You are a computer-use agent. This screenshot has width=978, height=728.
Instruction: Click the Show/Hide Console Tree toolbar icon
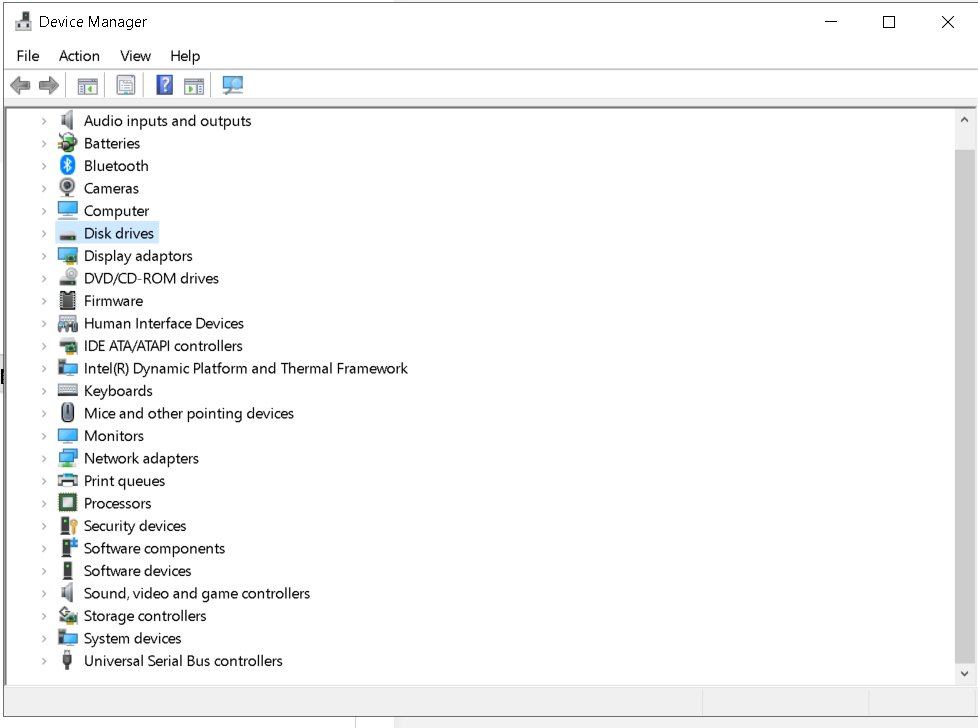(88, 85)
